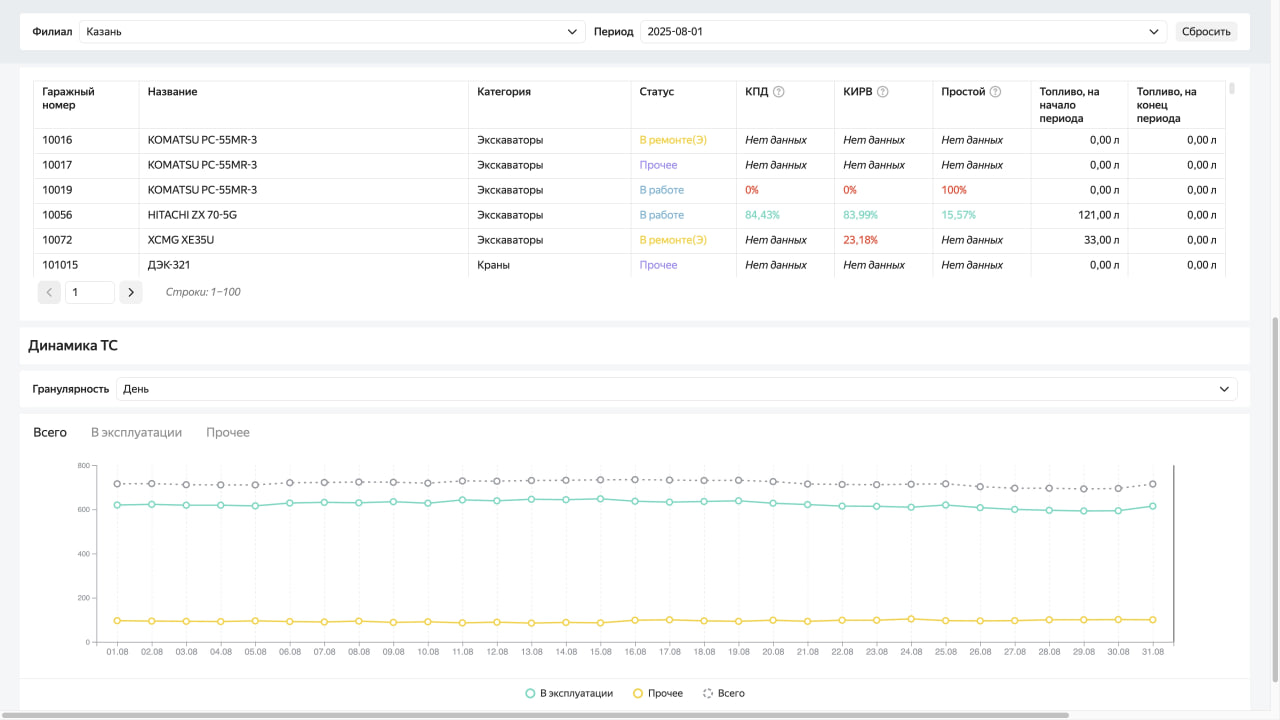Viewport: 1280px width, 720px height.
Task: Expand the Гранулярность dropdown set to День
Action: click(x=676, y=389)
